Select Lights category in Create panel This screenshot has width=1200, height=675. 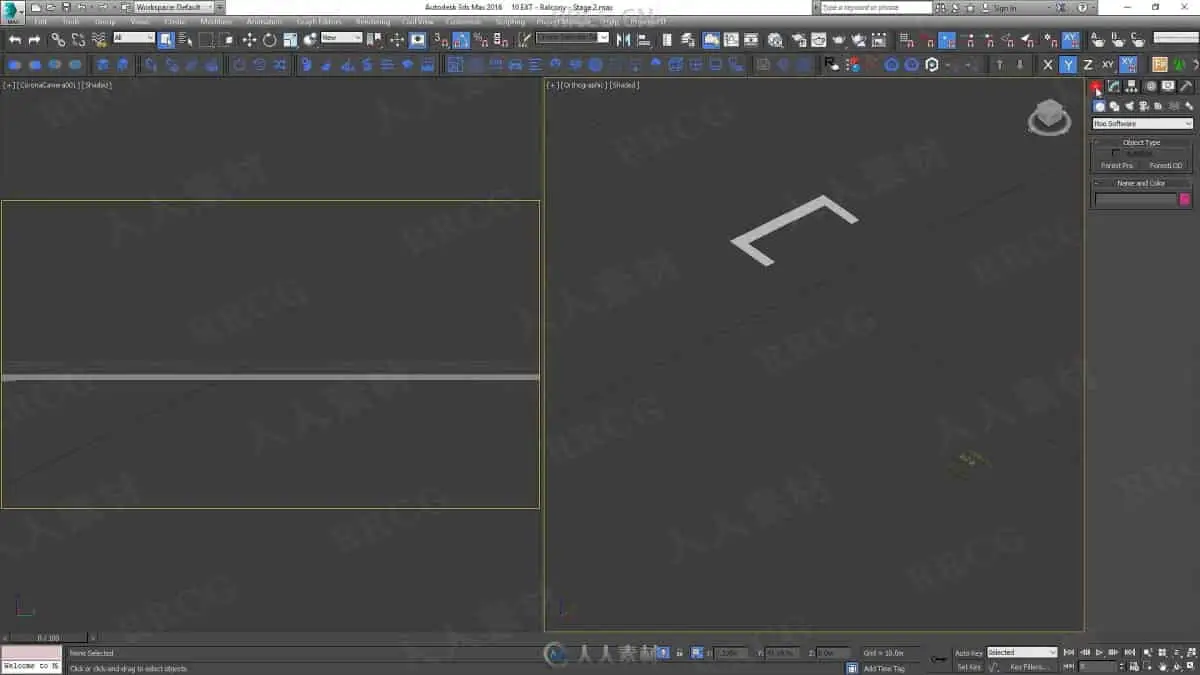(1129, 106)
